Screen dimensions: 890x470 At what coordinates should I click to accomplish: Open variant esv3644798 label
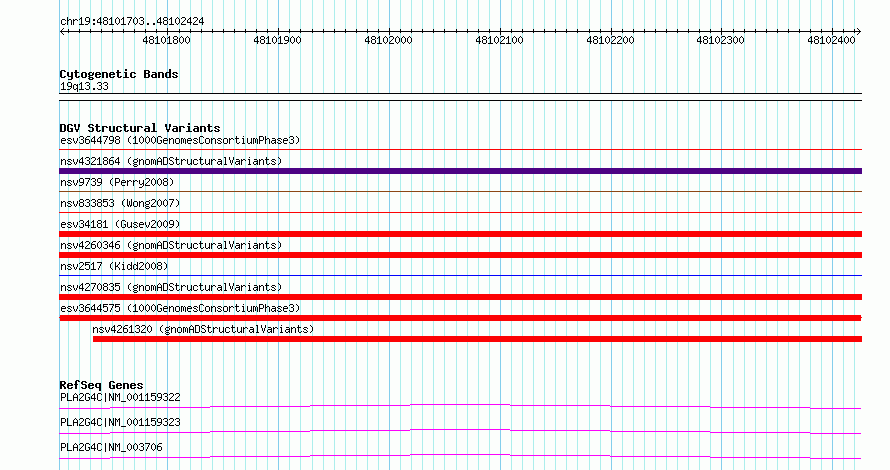point(180,140)
